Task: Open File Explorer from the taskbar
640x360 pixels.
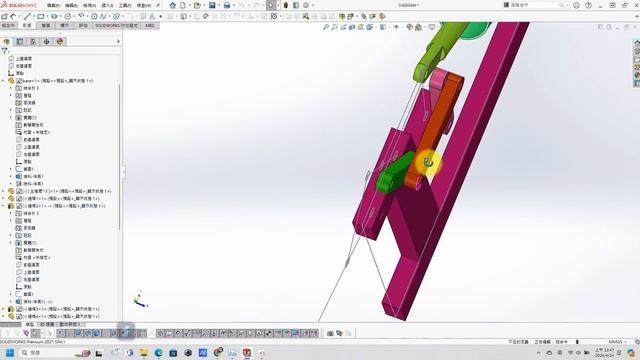Action: [x=144, y=353]
